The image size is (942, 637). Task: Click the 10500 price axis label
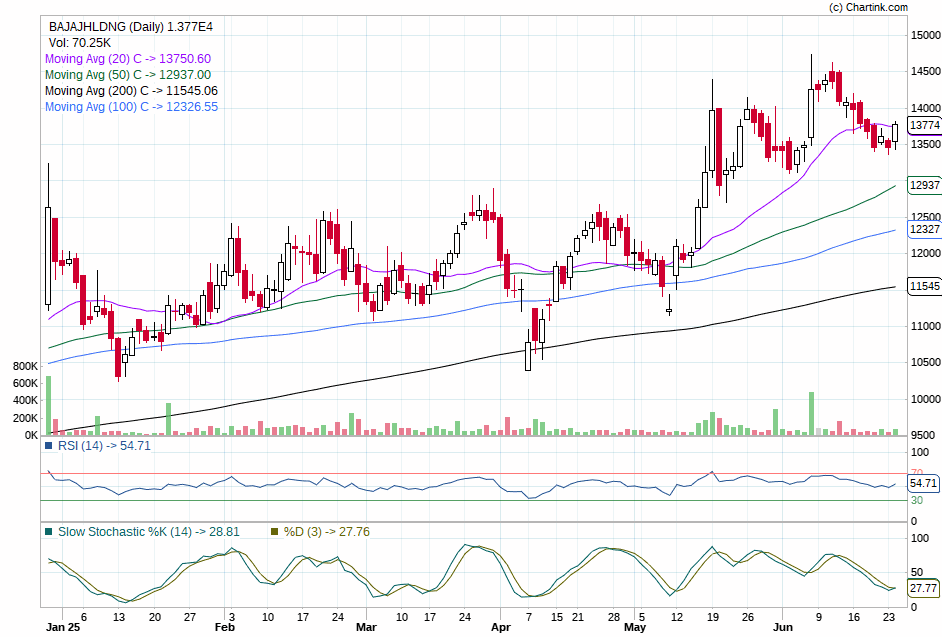point(926,362)
